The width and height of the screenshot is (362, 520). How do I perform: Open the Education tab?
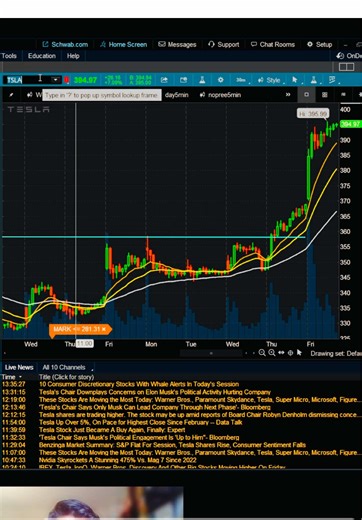pyautogui.click(x=42, y=56)
